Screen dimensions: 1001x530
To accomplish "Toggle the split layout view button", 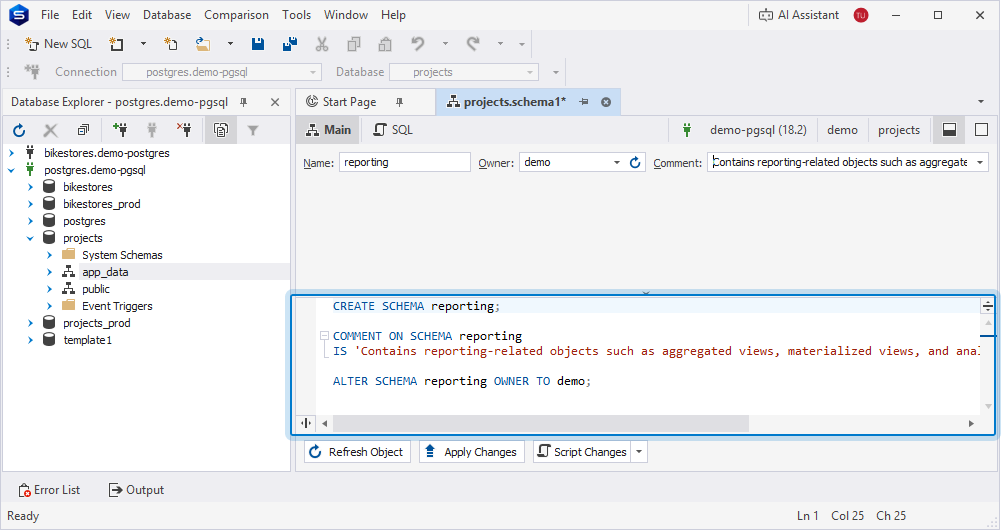I will (x=949, y=130).
